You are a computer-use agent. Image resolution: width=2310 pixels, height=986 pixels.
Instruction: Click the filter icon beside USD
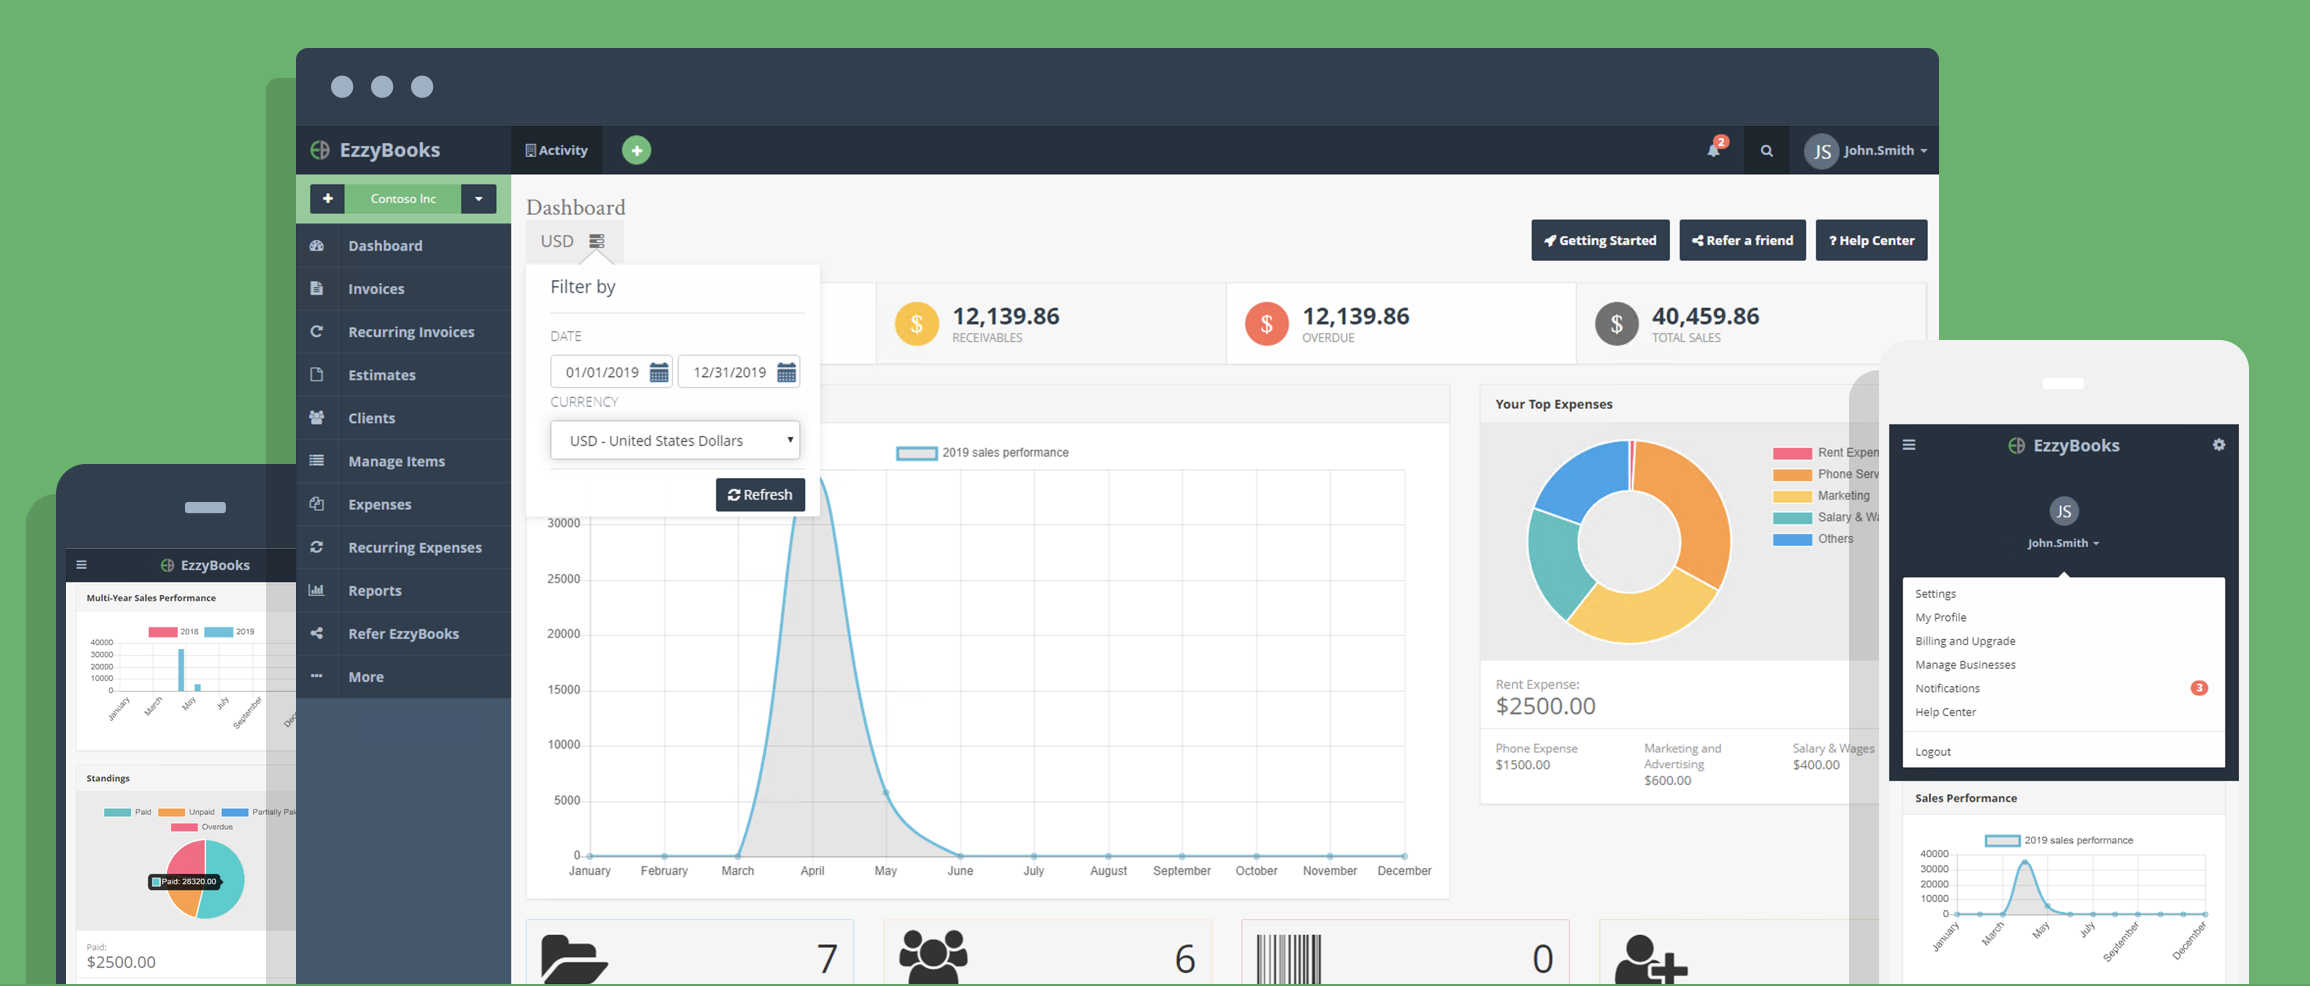[597, 242]
